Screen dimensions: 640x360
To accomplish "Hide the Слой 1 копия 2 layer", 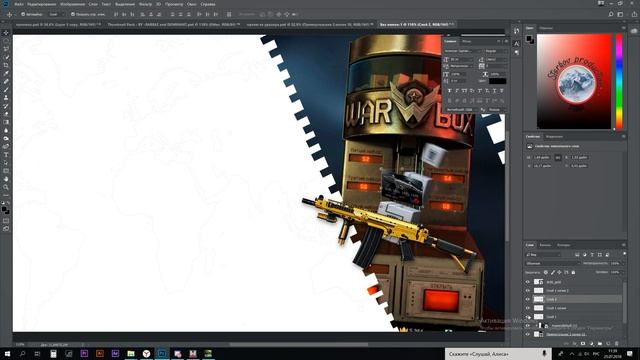I will click(527, 291).
